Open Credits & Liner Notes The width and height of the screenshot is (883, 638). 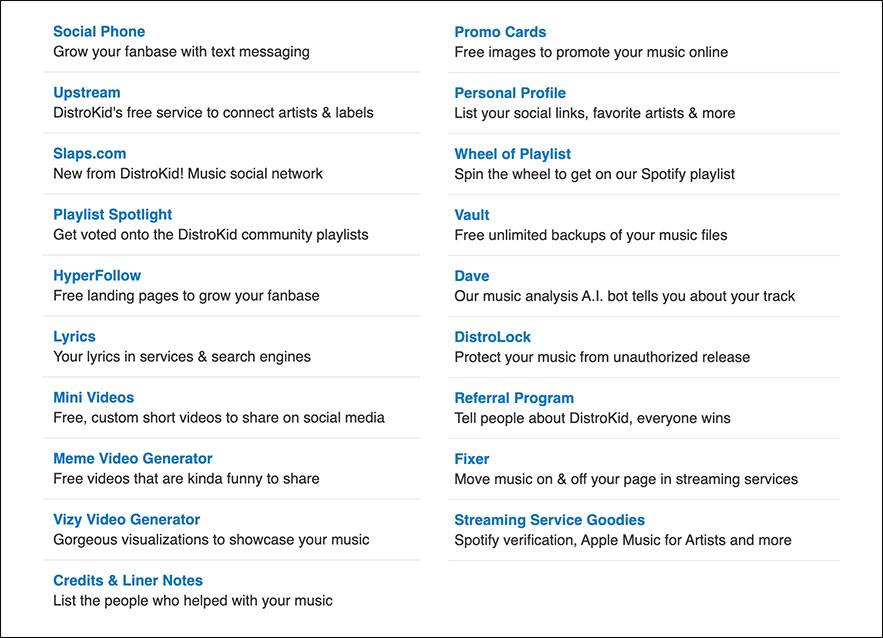tap(128, 580)
